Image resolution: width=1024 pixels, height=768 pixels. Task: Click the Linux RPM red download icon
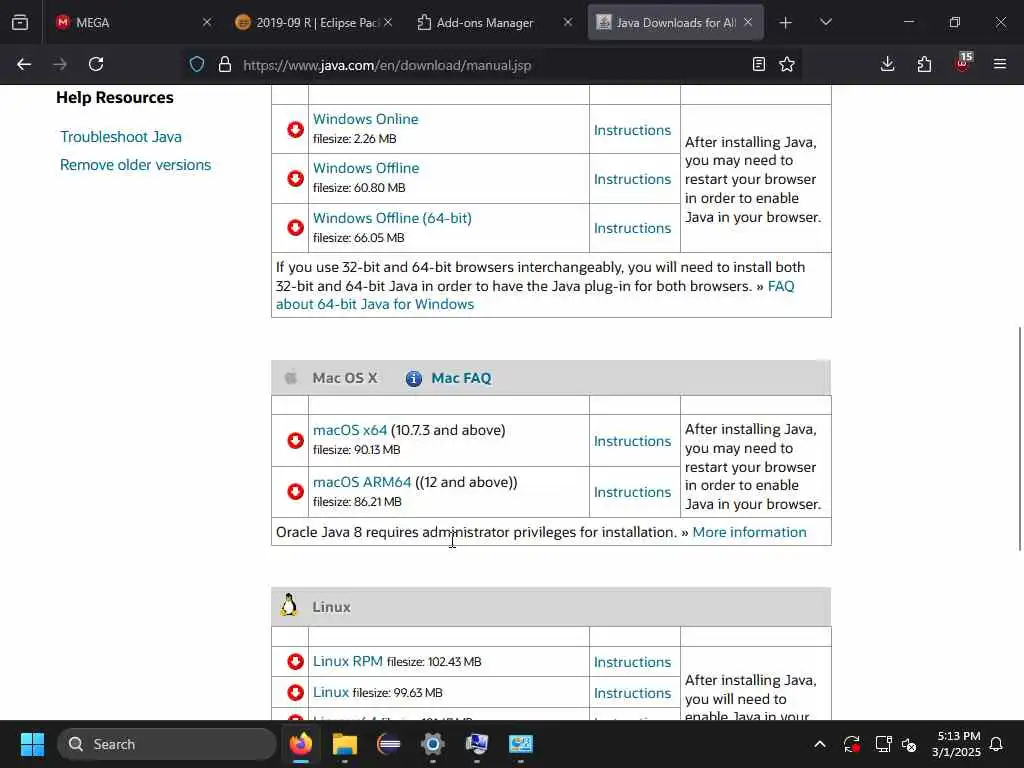click(x=295, y=662)
